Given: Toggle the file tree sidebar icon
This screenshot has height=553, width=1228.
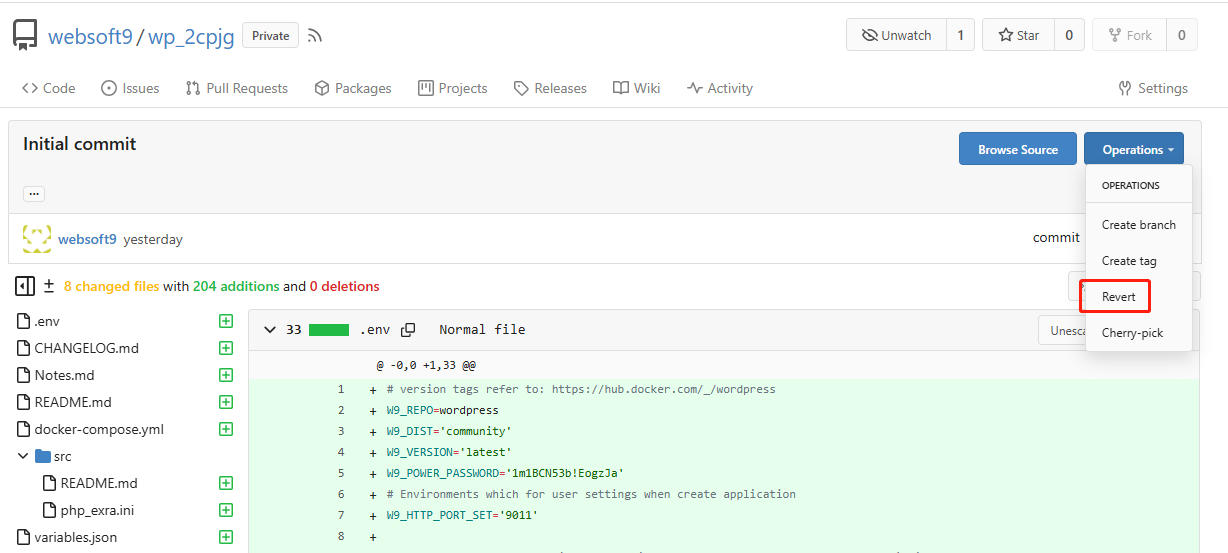Looking at the screenshot, I should (x=25, y=287).
